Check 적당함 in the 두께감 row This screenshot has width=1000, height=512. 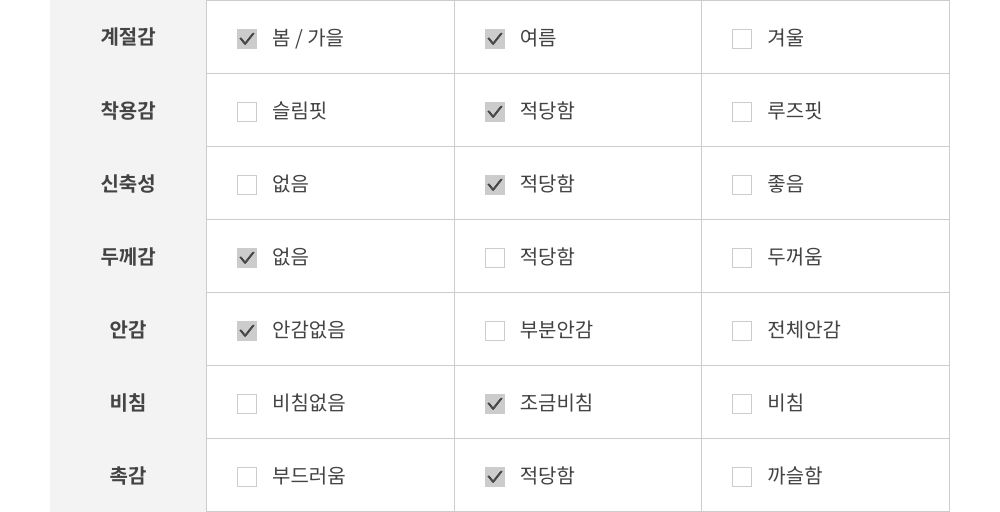point(495,258)
